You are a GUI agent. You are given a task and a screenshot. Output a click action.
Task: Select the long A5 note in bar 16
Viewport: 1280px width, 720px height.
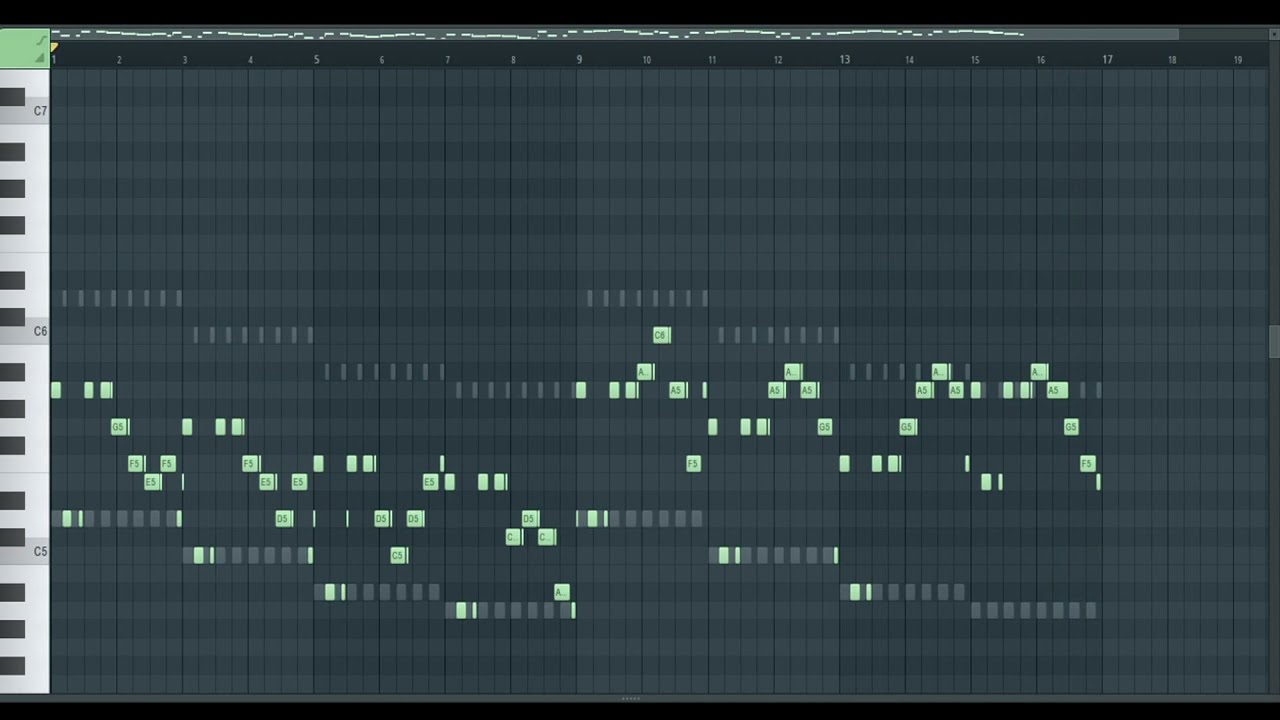pyautogui.click(x=1057, y=390)
